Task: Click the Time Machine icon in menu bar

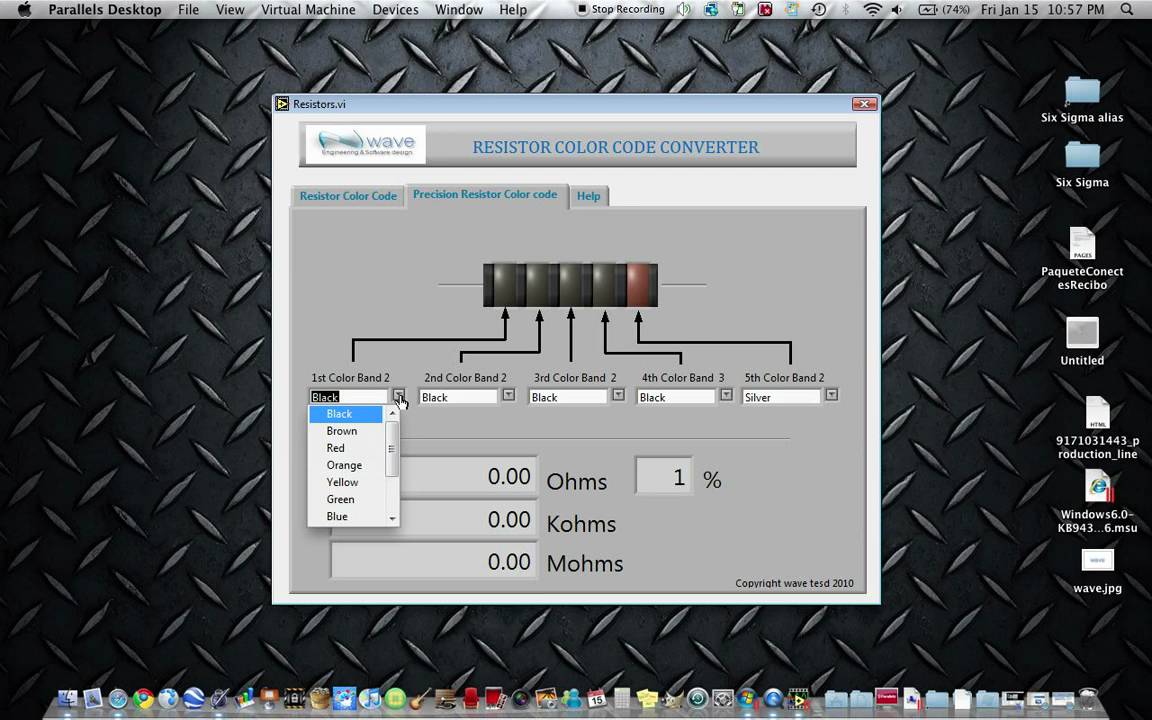Action: point(819,10)
